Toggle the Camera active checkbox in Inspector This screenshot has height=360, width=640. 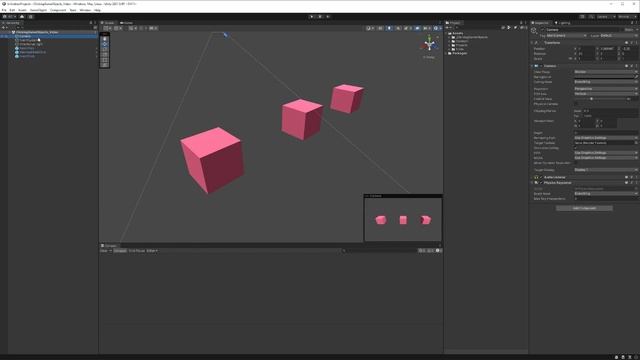pos(542,30)
